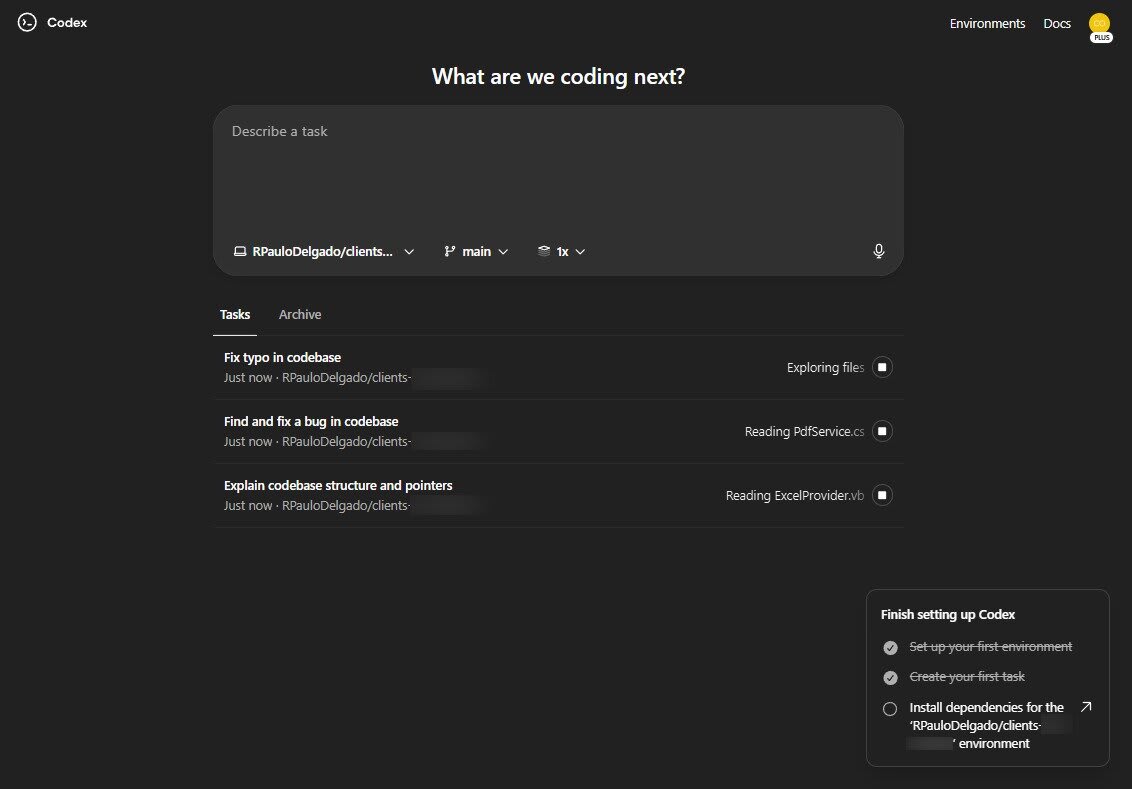Switch to the Archive tab
Image resolution: width=1132 pixels, height=789 pixels.
pos(300,315)
